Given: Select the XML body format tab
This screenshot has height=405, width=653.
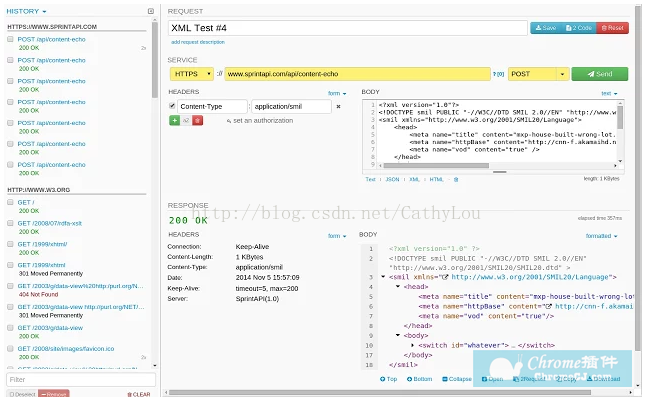Looking at the screenshot, I should [x=414, y=179].
